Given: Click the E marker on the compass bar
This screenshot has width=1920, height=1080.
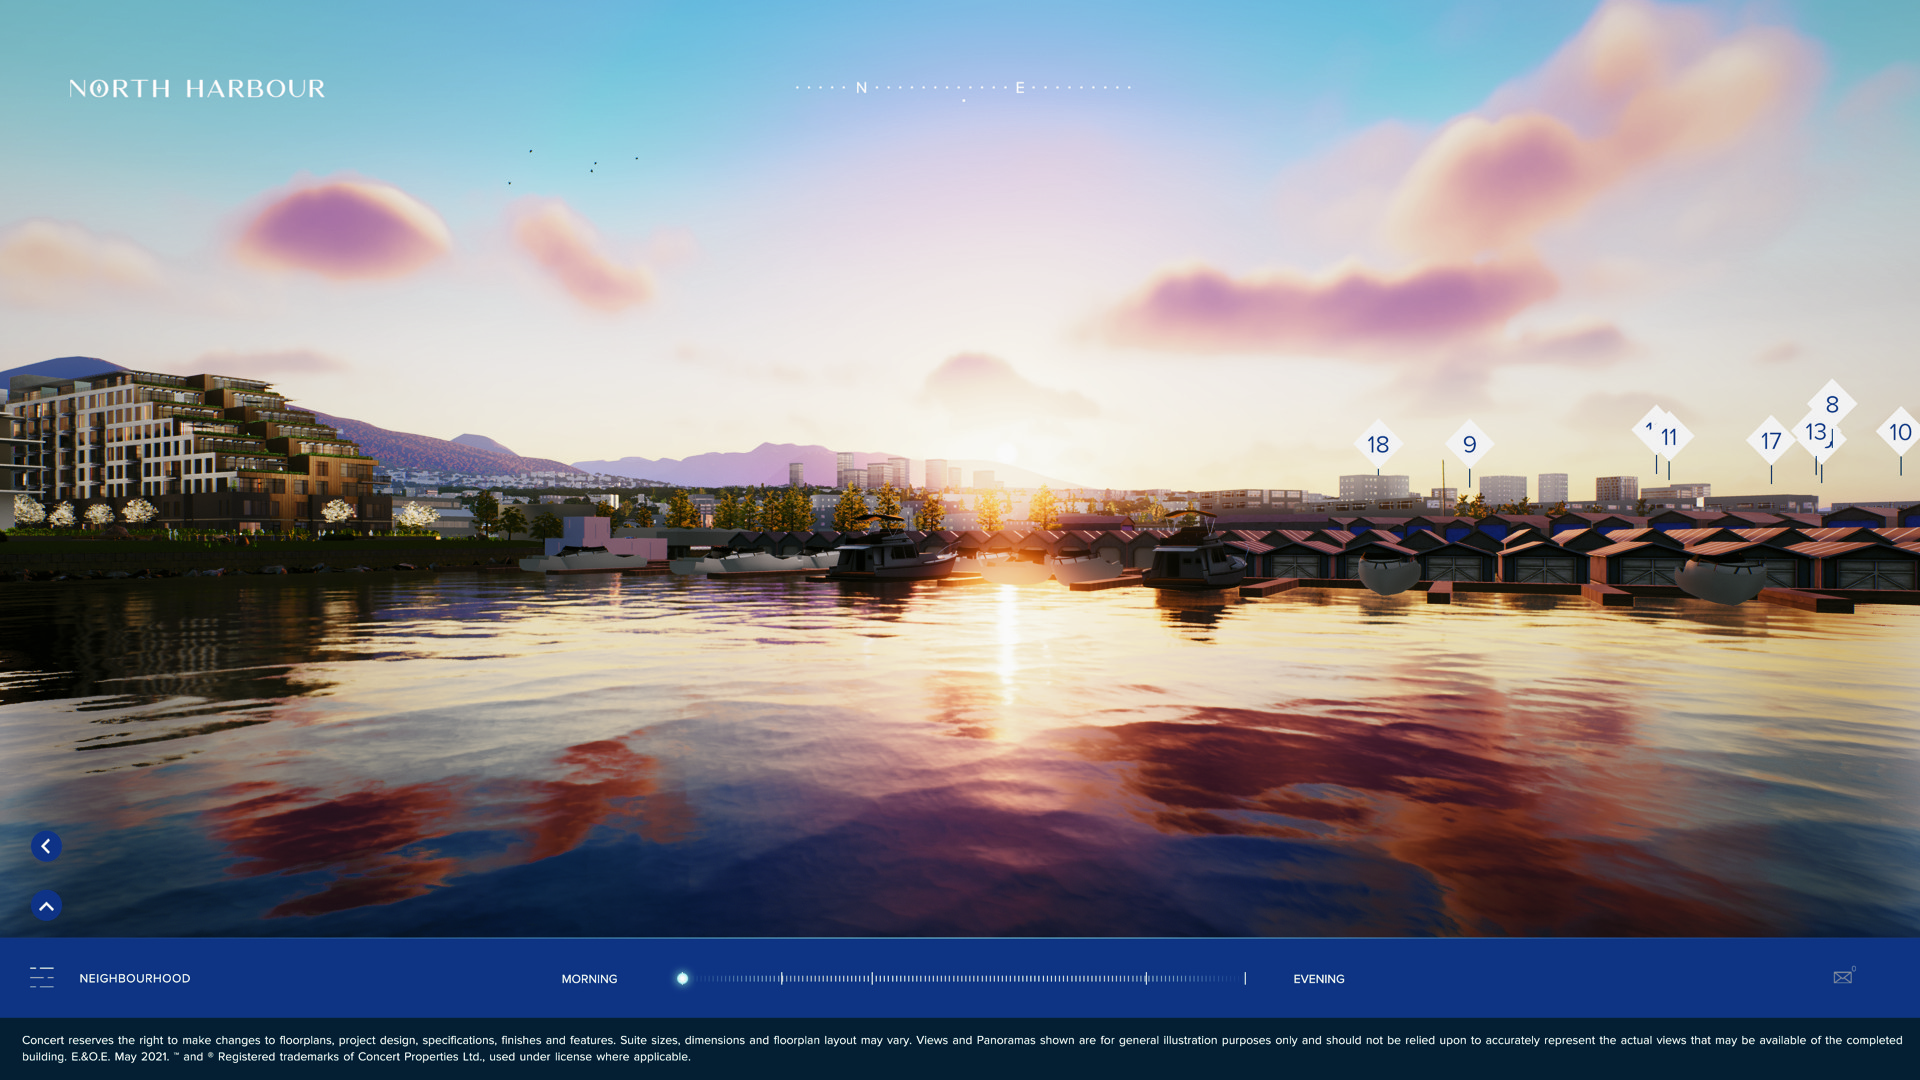Looking at the screenshot, I should [x=1020, y=88].
